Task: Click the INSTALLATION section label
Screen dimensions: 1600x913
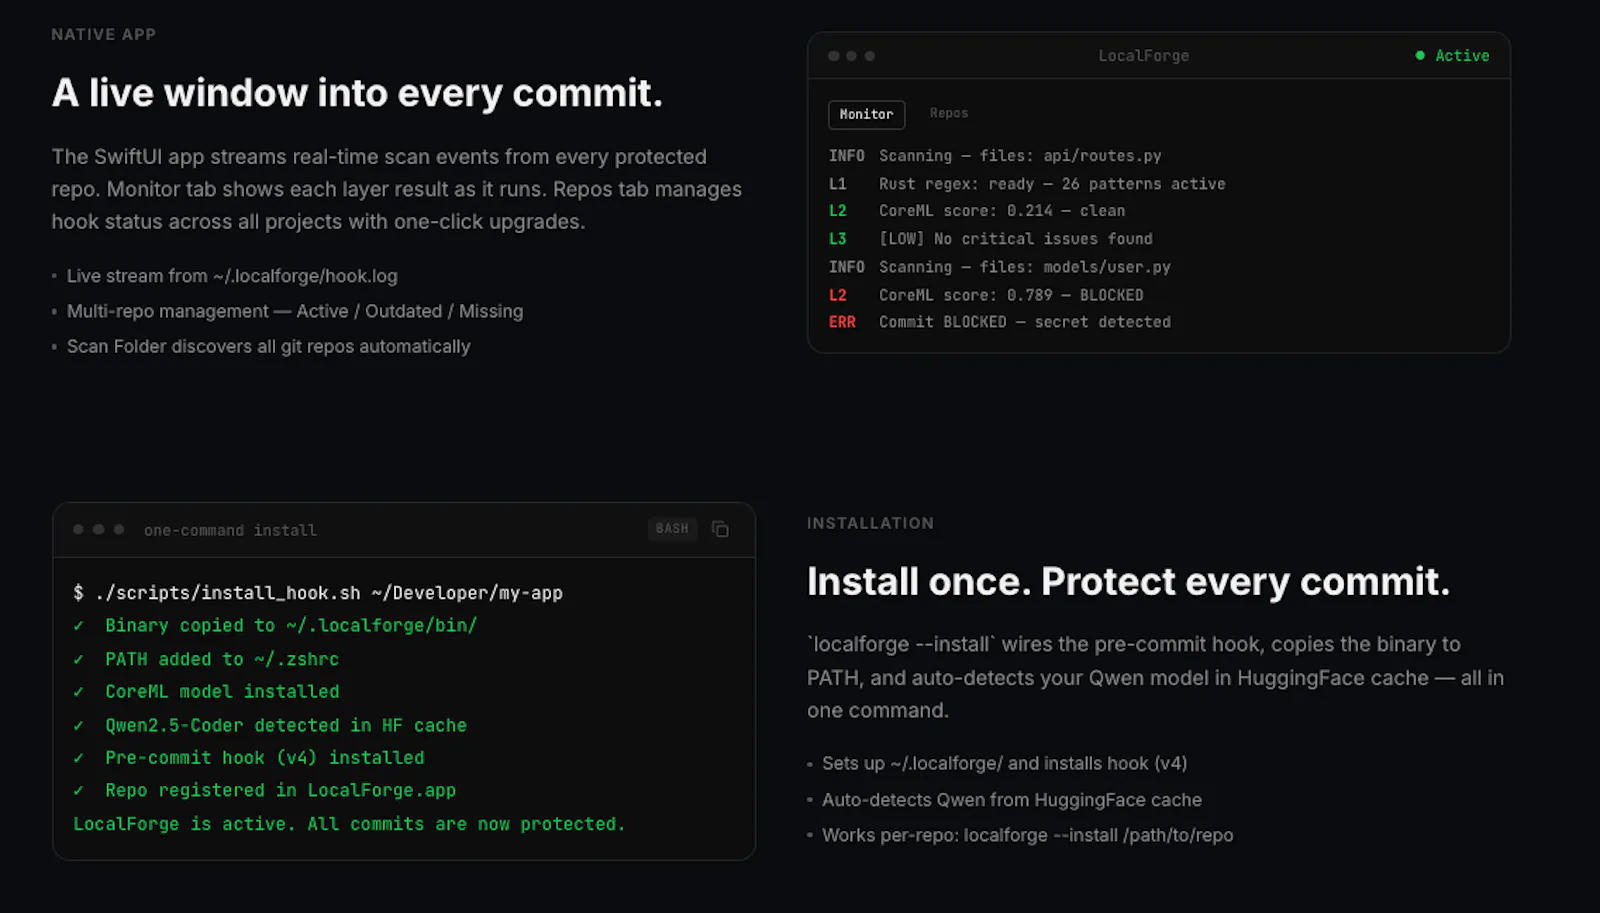Action: (870, 523)
